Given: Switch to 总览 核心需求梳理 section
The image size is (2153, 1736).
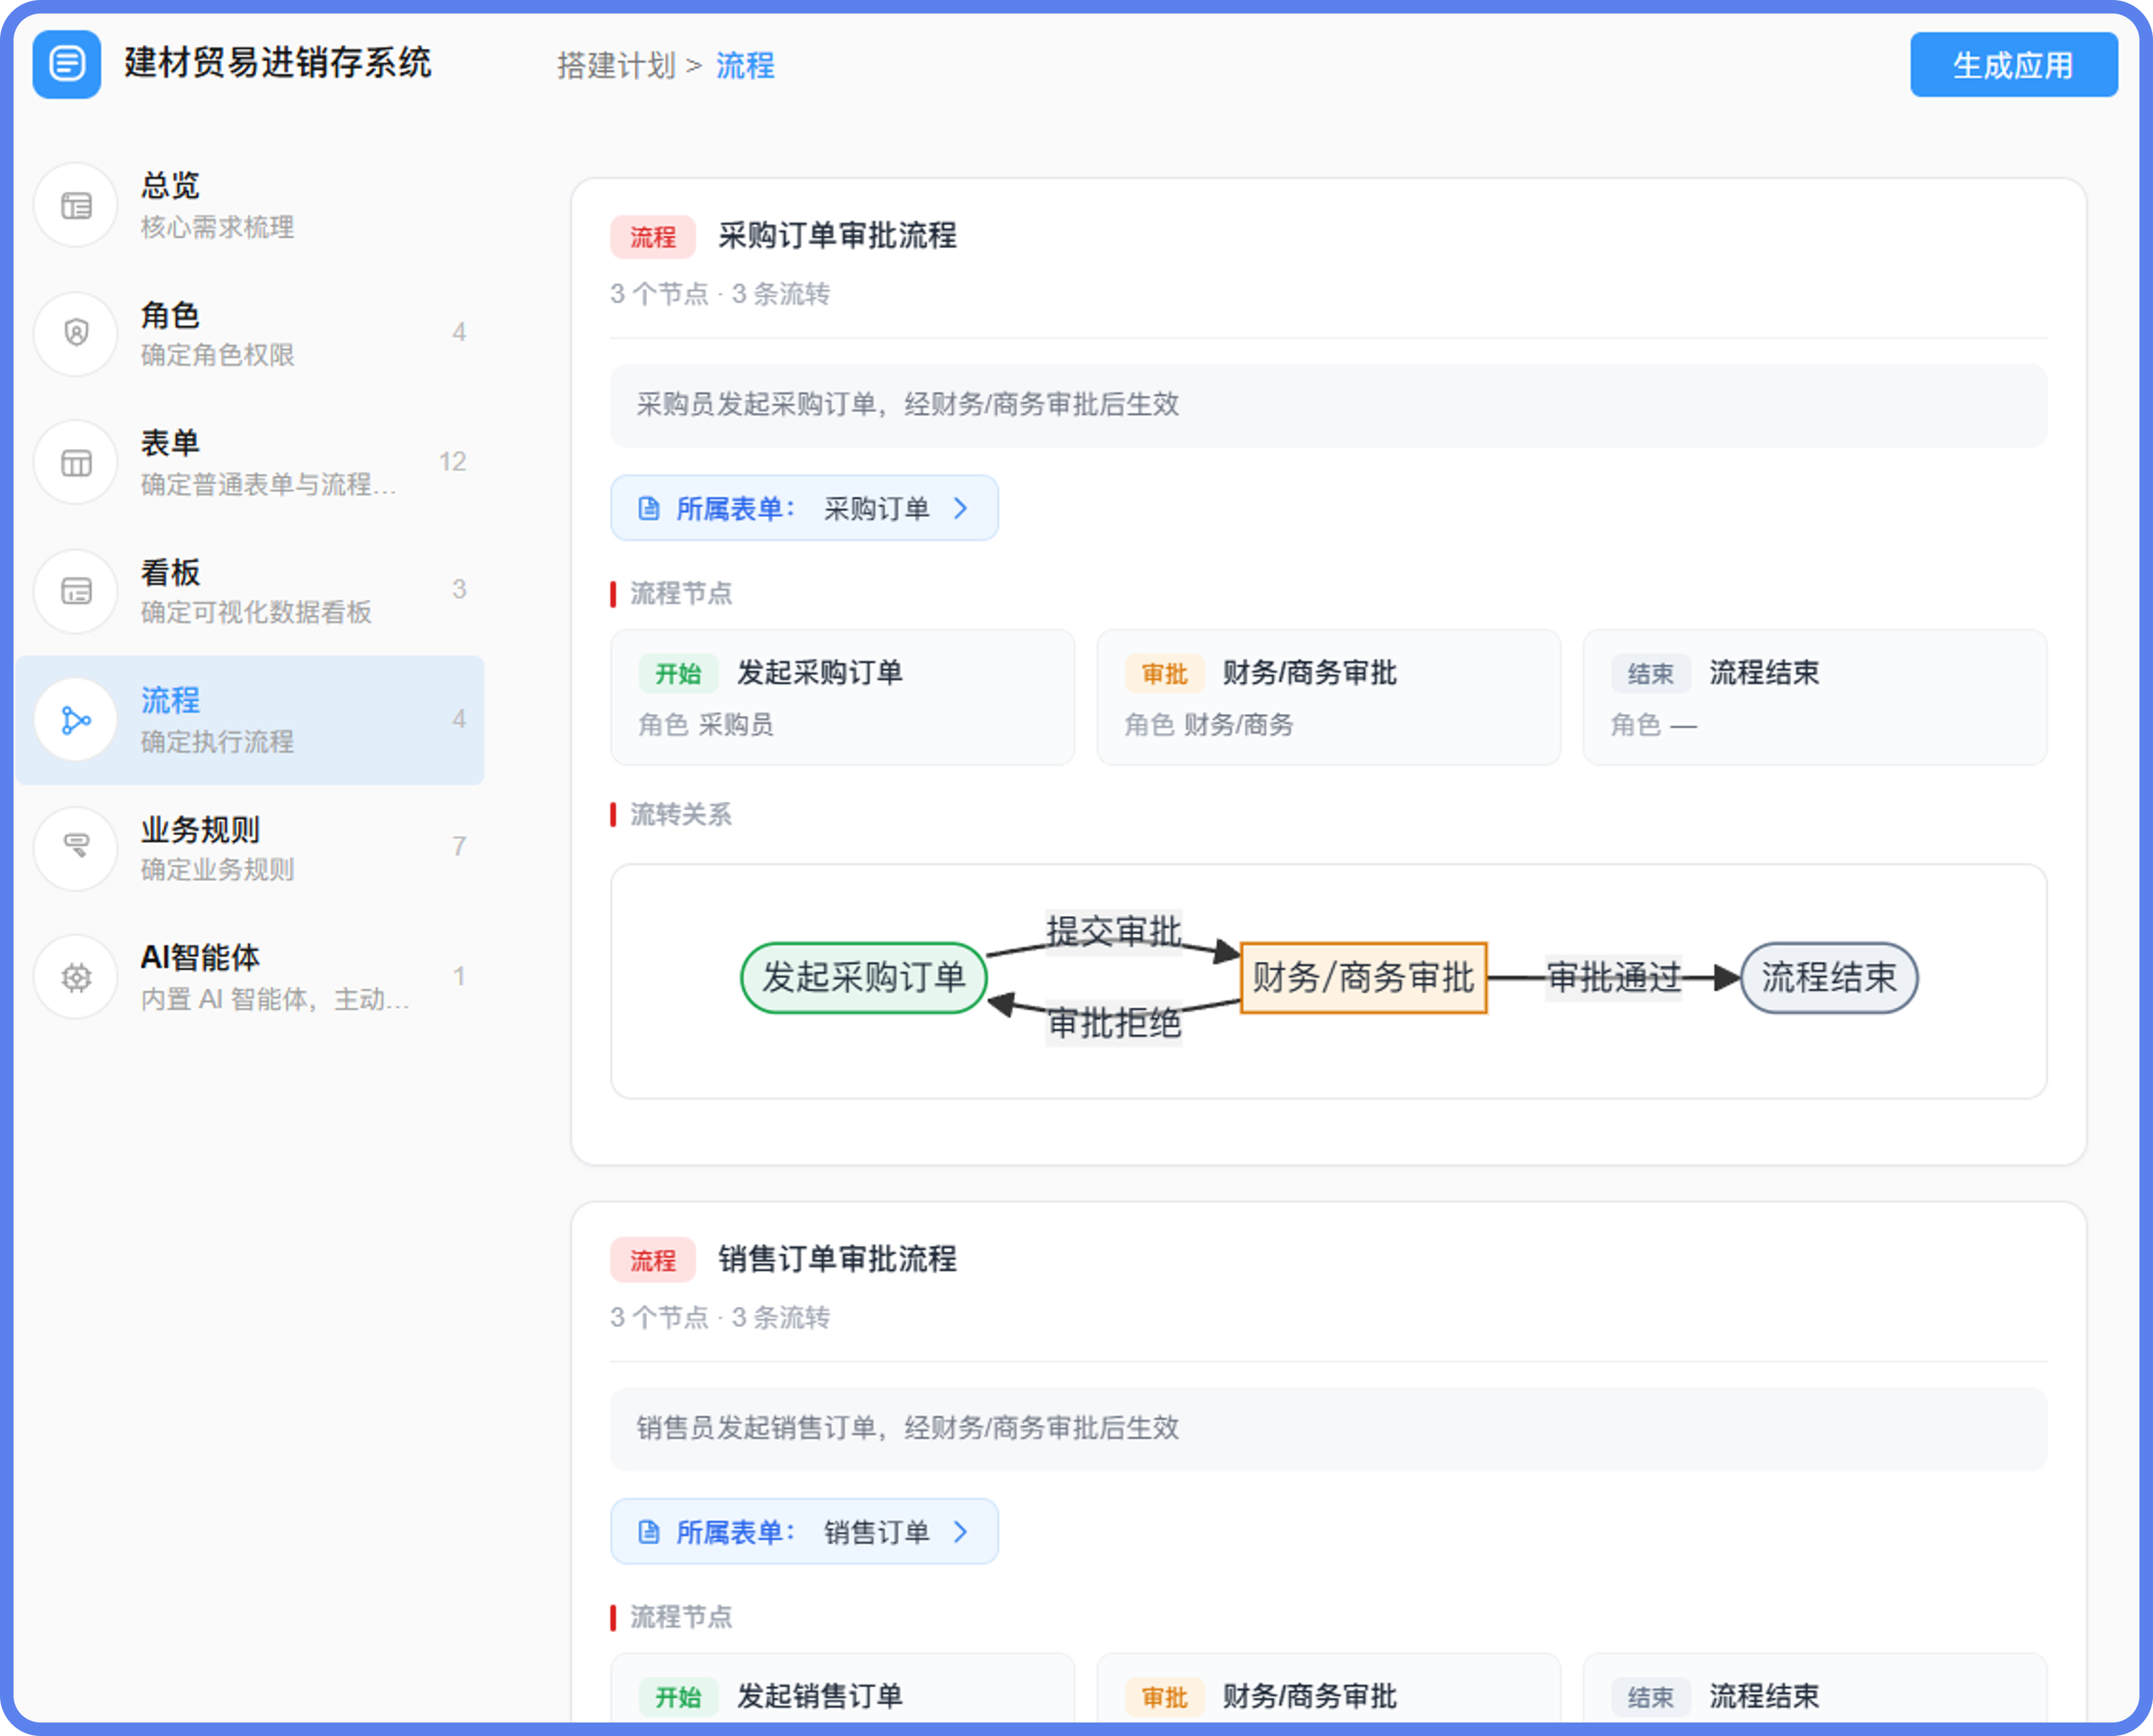Looking at the screenshot, I should pos(250,205).
